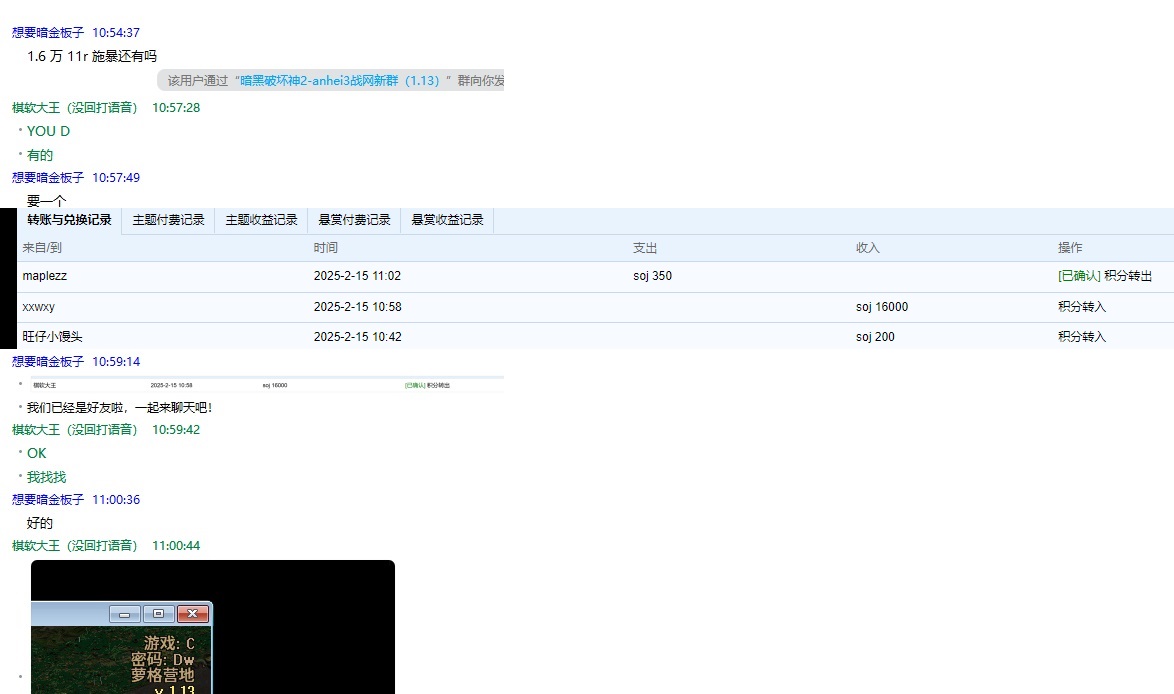Click 积分转入 in the 旺仔小馒头 row
Image resolution: width=1174 pixels, height=694 pixels.
pos(1082,337)
